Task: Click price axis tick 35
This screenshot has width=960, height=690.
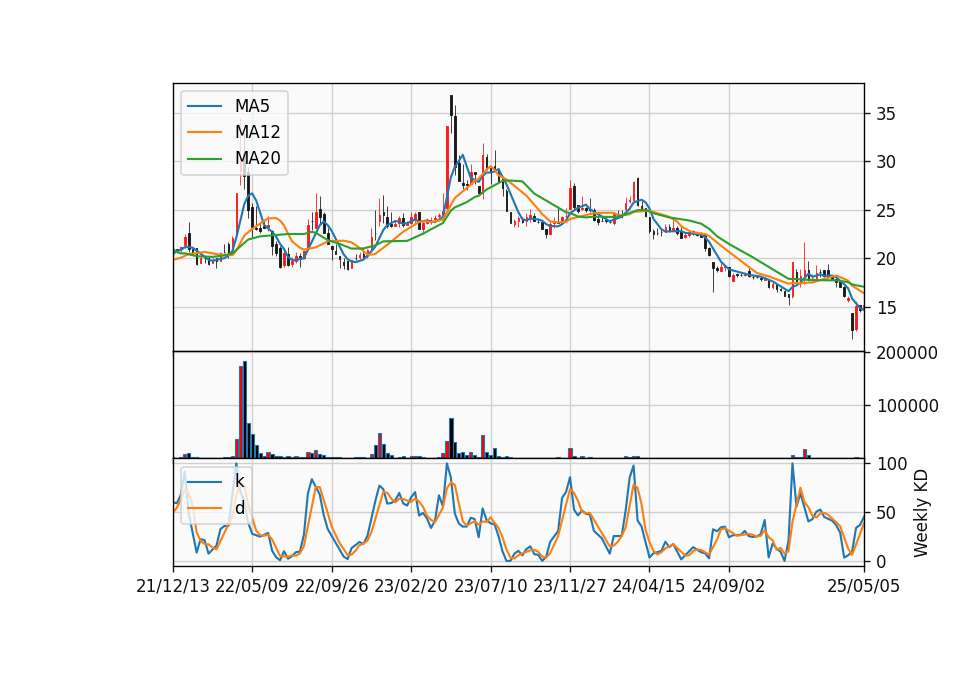Action: tap(886, 114)
